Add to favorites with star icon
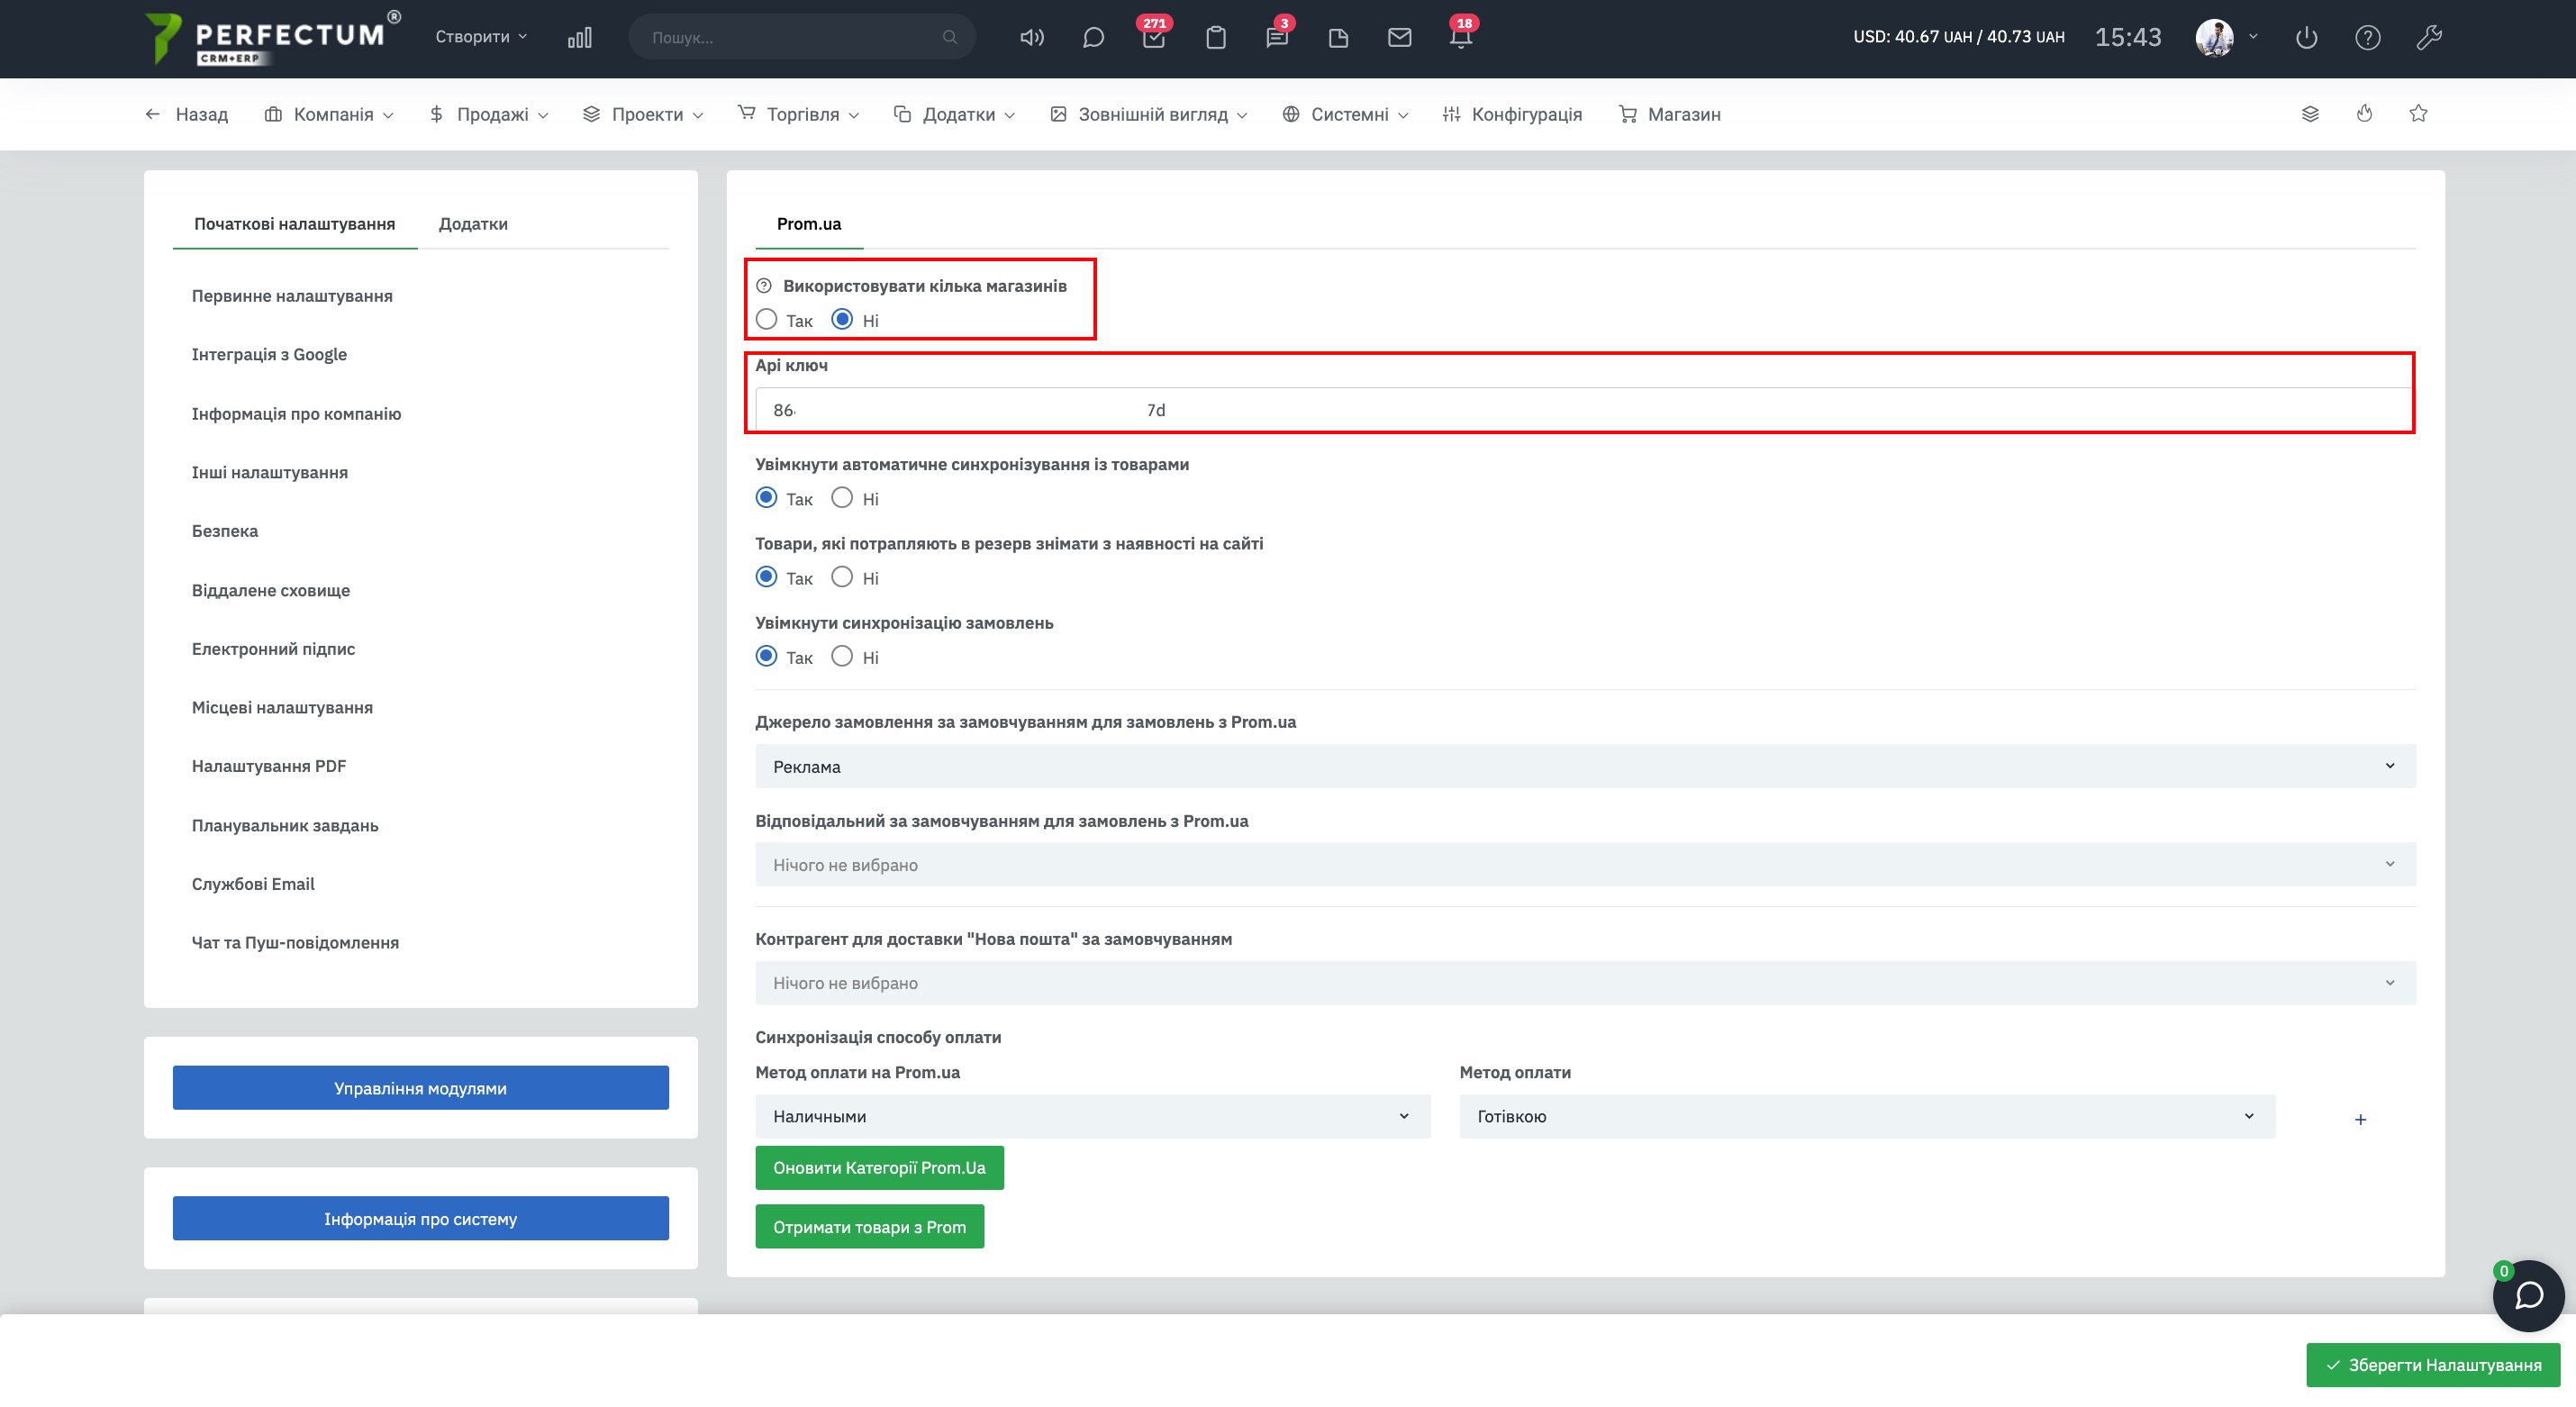Image resolution: width=2576 pixels, height=1407 pixels. pos(2418,114)
